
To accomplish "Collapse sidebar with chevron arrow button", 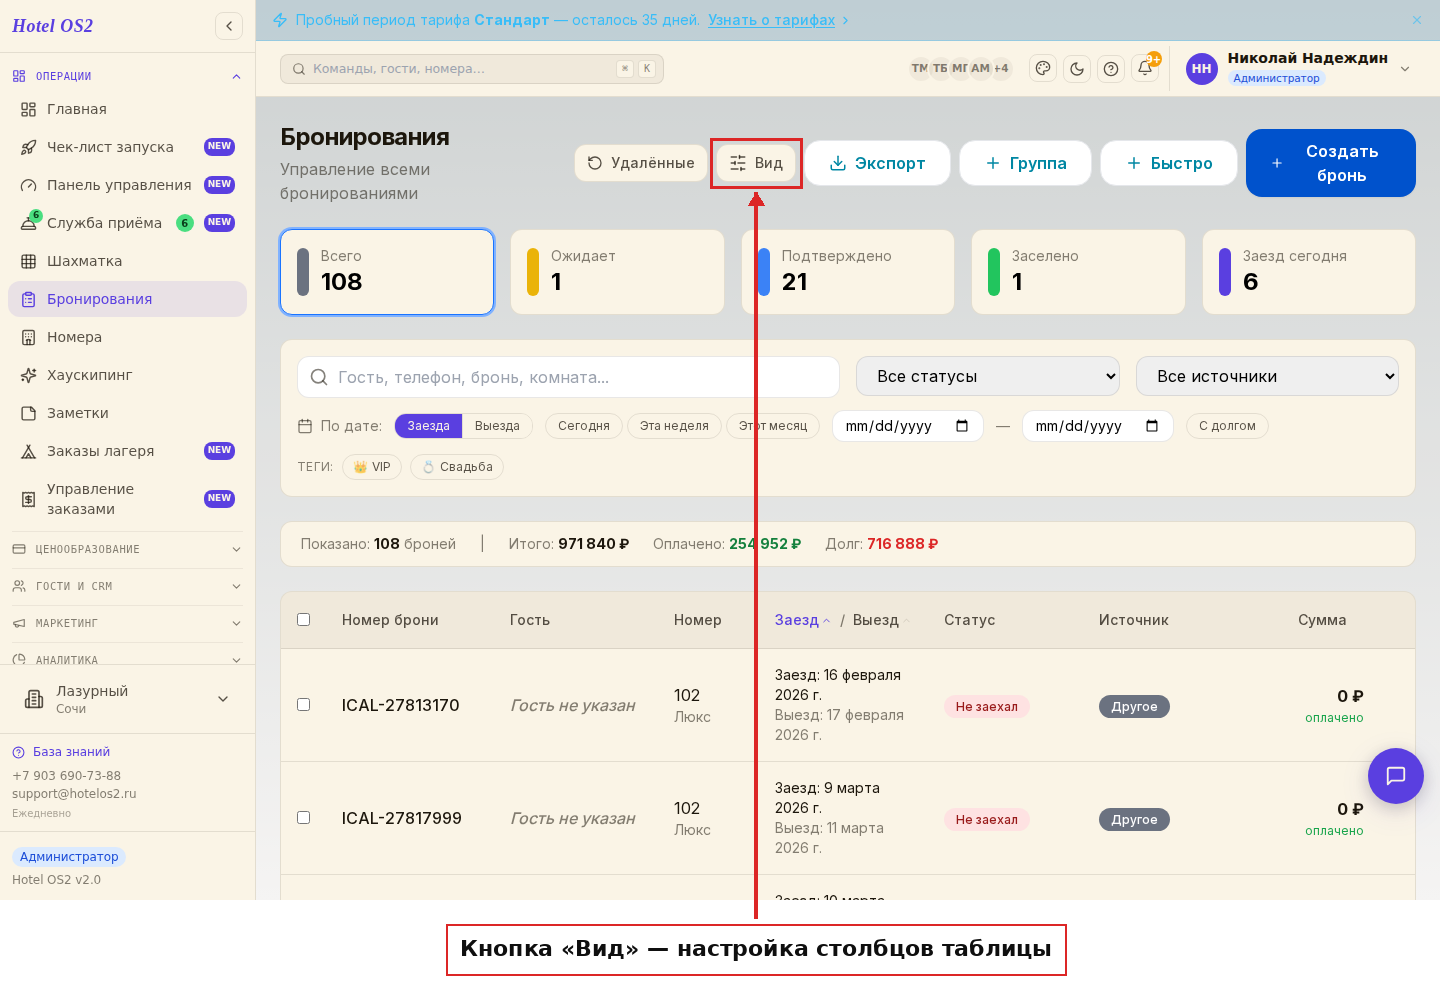I will (x=229, y=26).
